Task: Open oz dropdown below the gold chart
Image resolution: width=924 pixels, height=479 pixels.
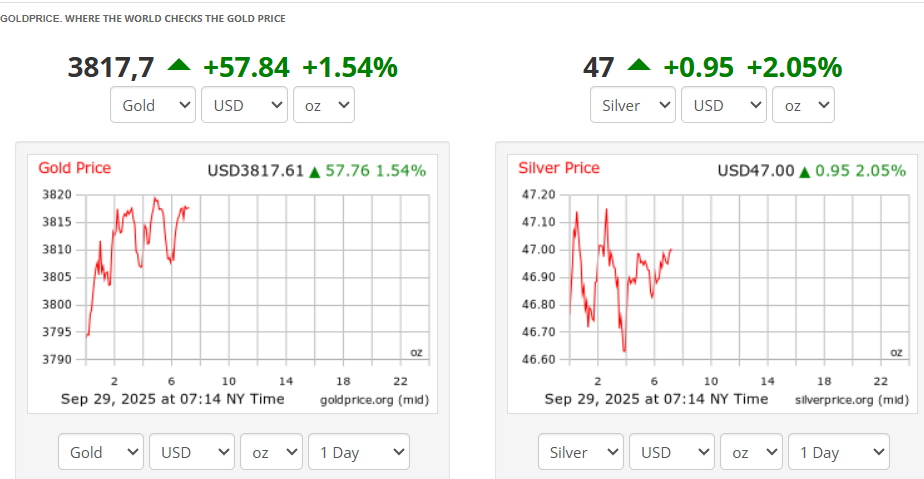Action: coord(271,452)
